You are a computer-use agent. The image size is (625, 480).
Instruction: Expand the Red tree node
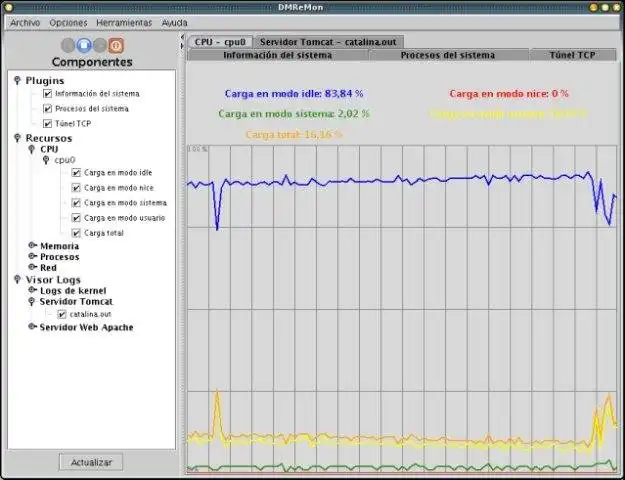33,267
